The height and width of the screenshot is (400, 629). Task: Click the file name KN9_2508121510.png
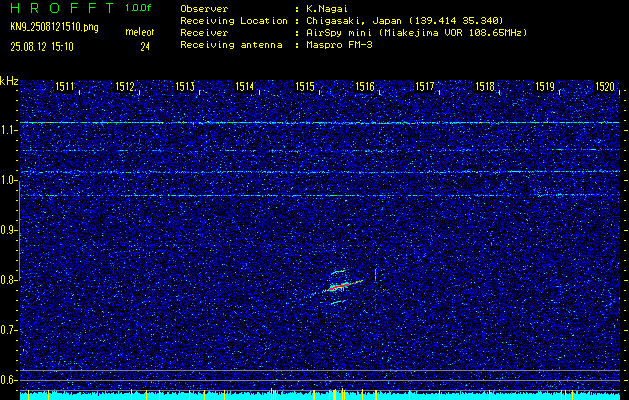pyautogui.click(x=54, y=27)
